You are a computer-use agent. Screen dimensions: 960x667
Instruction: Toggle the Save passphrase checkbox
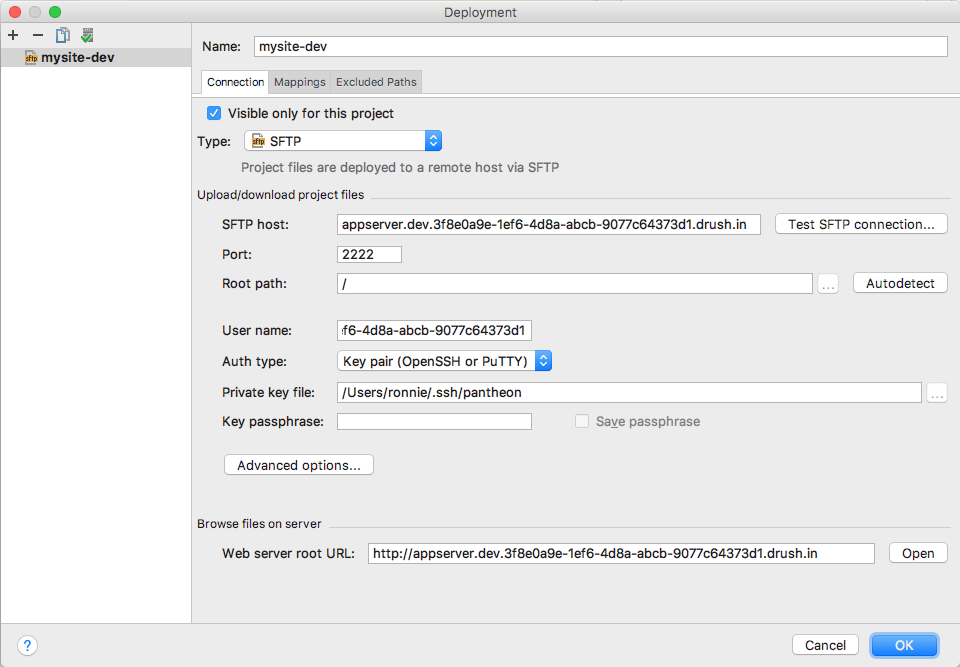point(582,421)
